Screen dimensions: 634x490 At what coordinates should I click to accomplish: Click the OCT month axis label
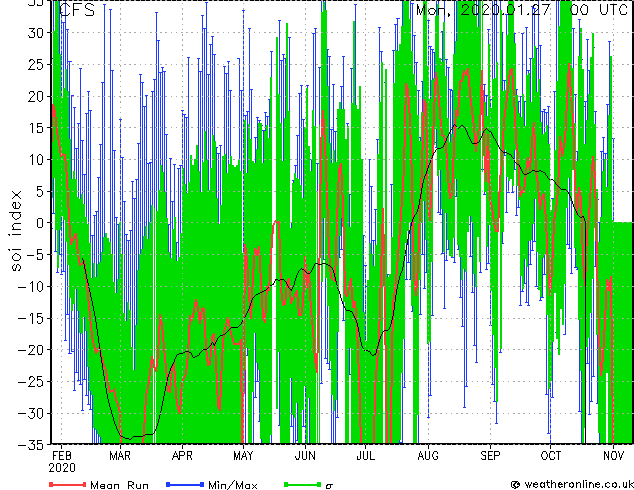pyautogui.click(x=551, y=456)
